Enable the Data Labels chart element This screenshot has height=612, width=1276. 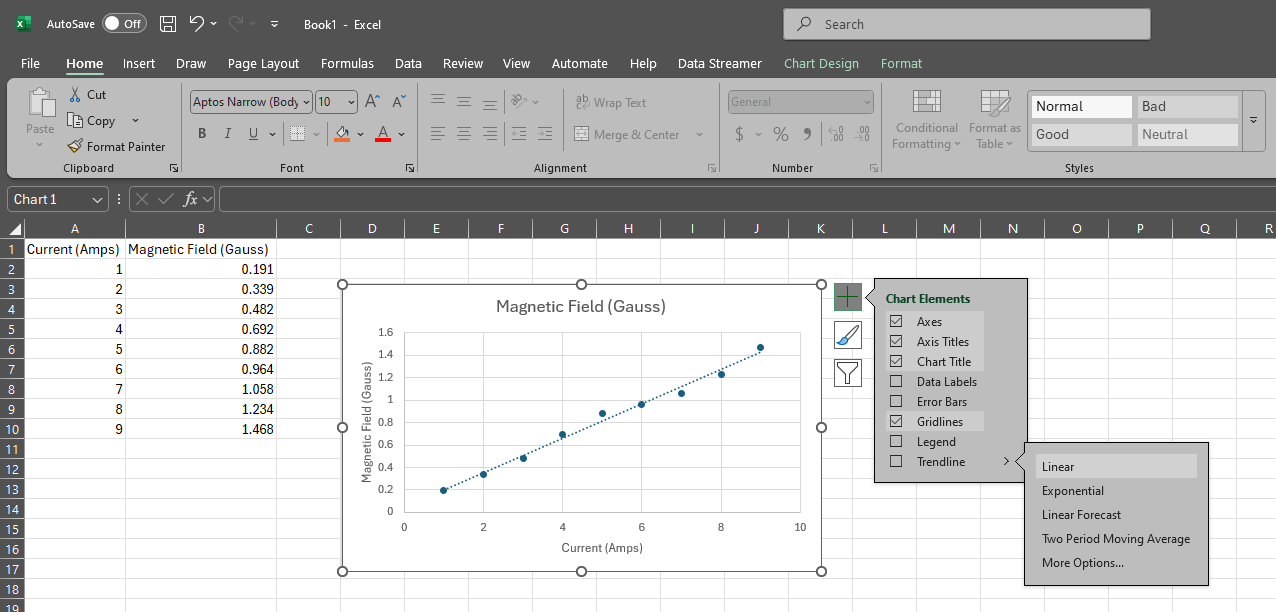point(894,381)
